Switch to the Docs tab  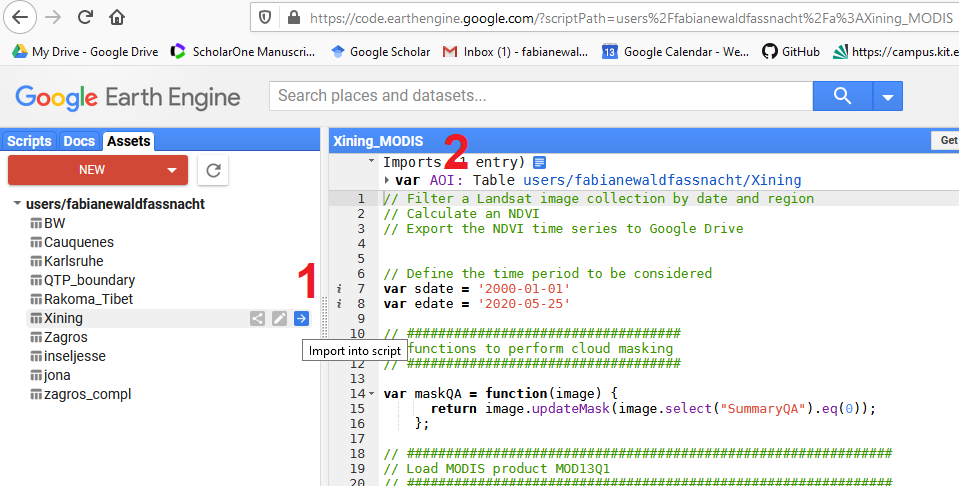[80, 141]
